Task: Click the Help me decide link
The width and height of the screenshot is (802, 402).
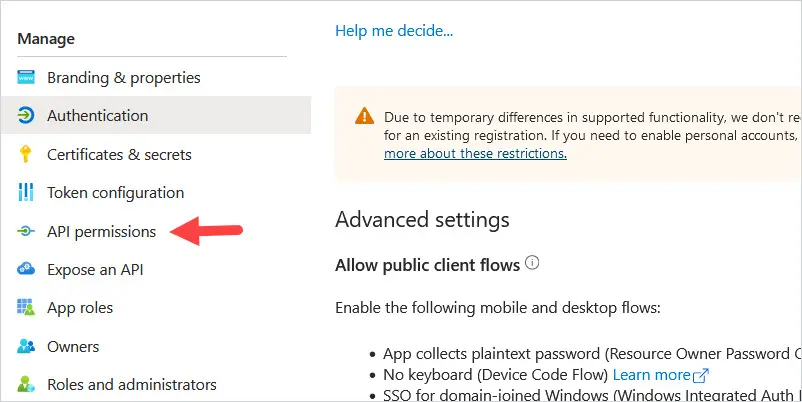Action: click(x=394, y=31)
